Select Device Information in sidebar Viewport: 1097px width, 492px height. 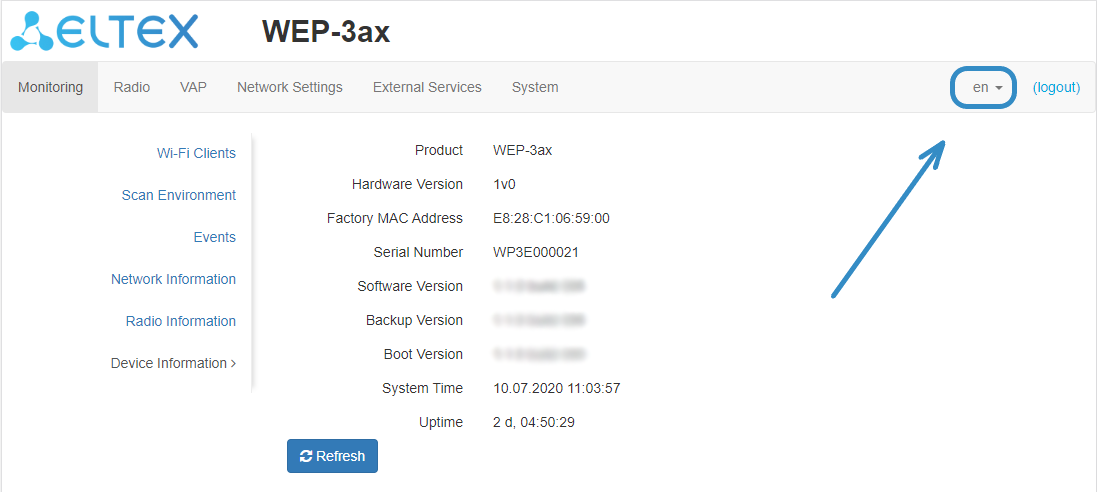point(172,363)
